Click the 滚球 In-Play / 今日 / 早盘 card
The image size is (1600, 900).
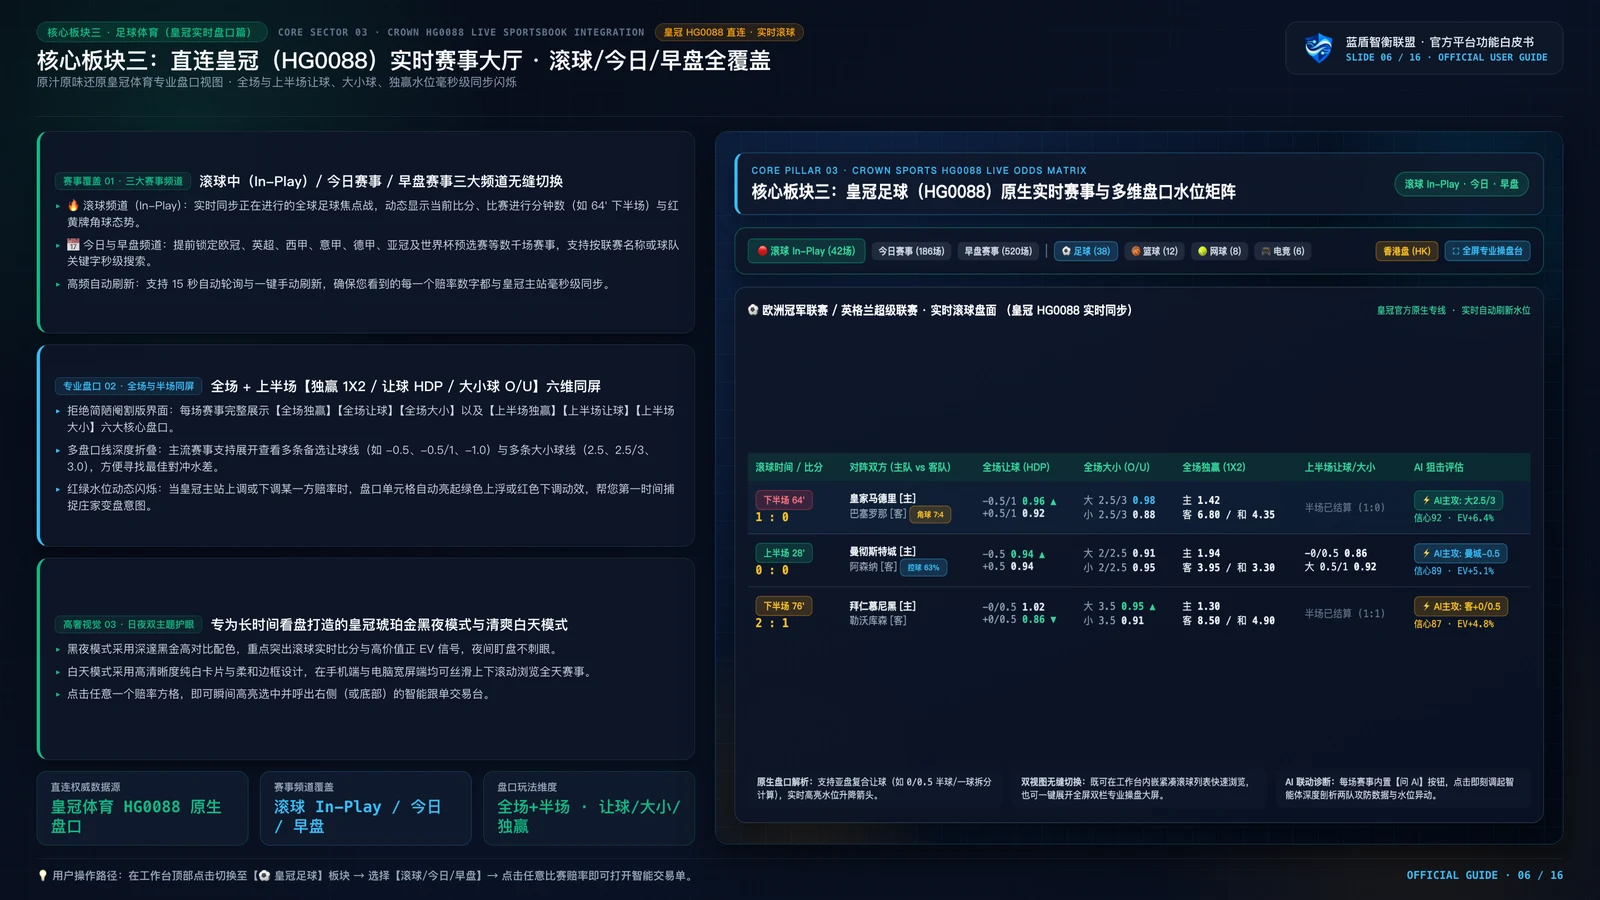(x=366, y=808)
